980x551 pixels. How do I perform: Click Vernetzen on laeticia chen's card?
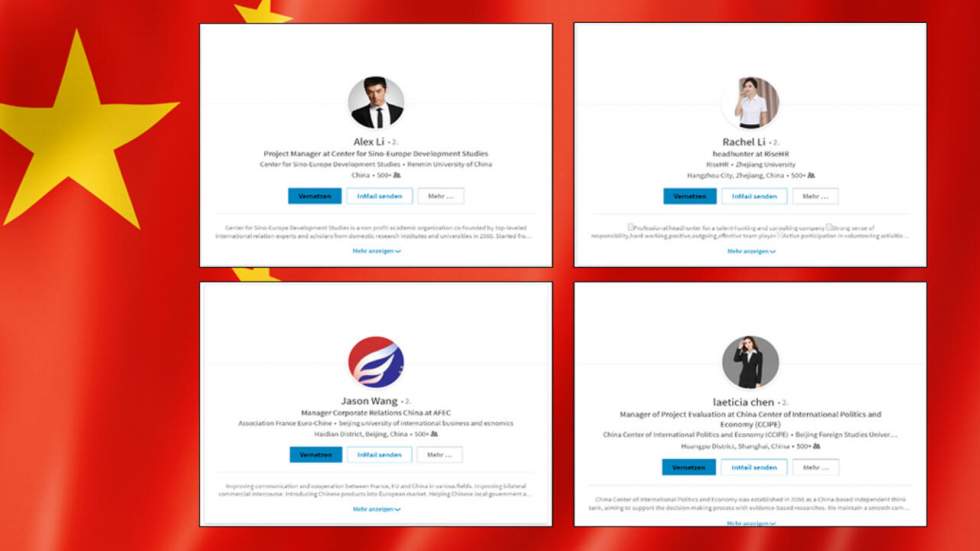[x=689, y=467]
